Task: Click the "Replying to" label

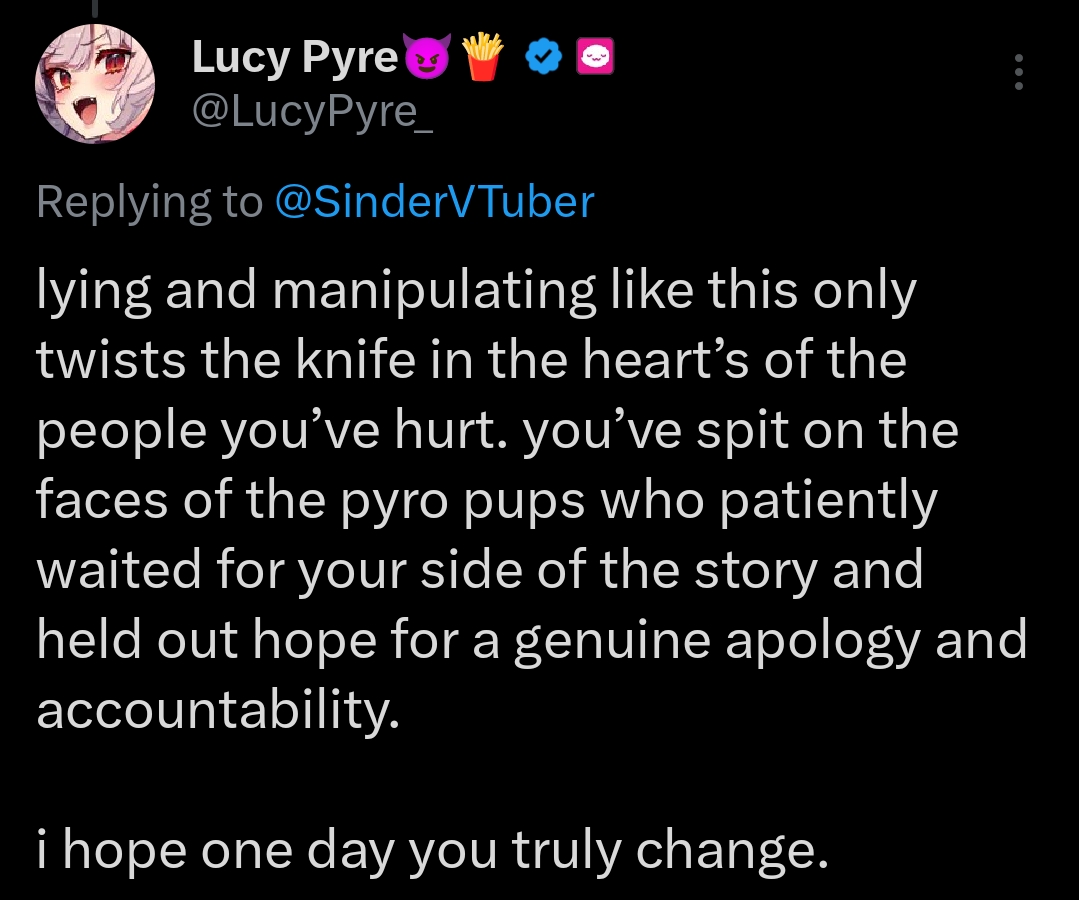Action: [149, 202]
